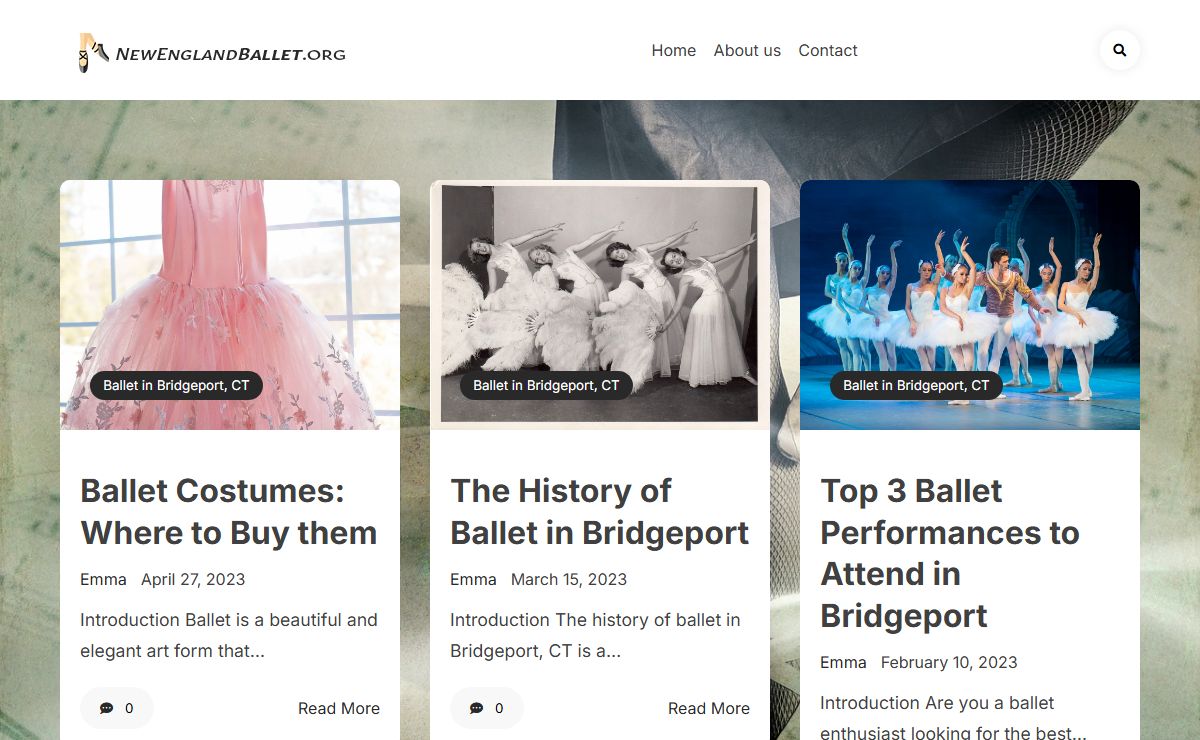The image size is (1200, 740).
Task: Open comments bubble on Ballet Costumes post
Action: click(x=117, y=708)
